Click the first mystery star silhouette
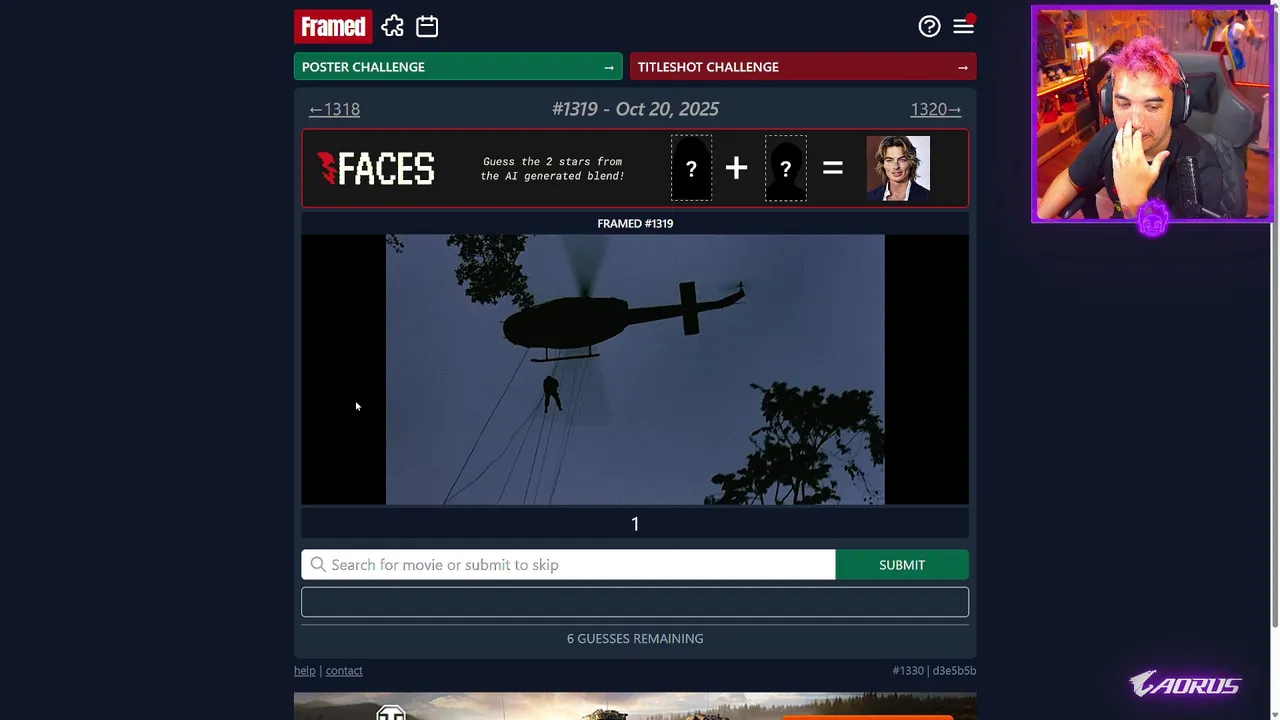The image size is (1280, 720). 691,168
